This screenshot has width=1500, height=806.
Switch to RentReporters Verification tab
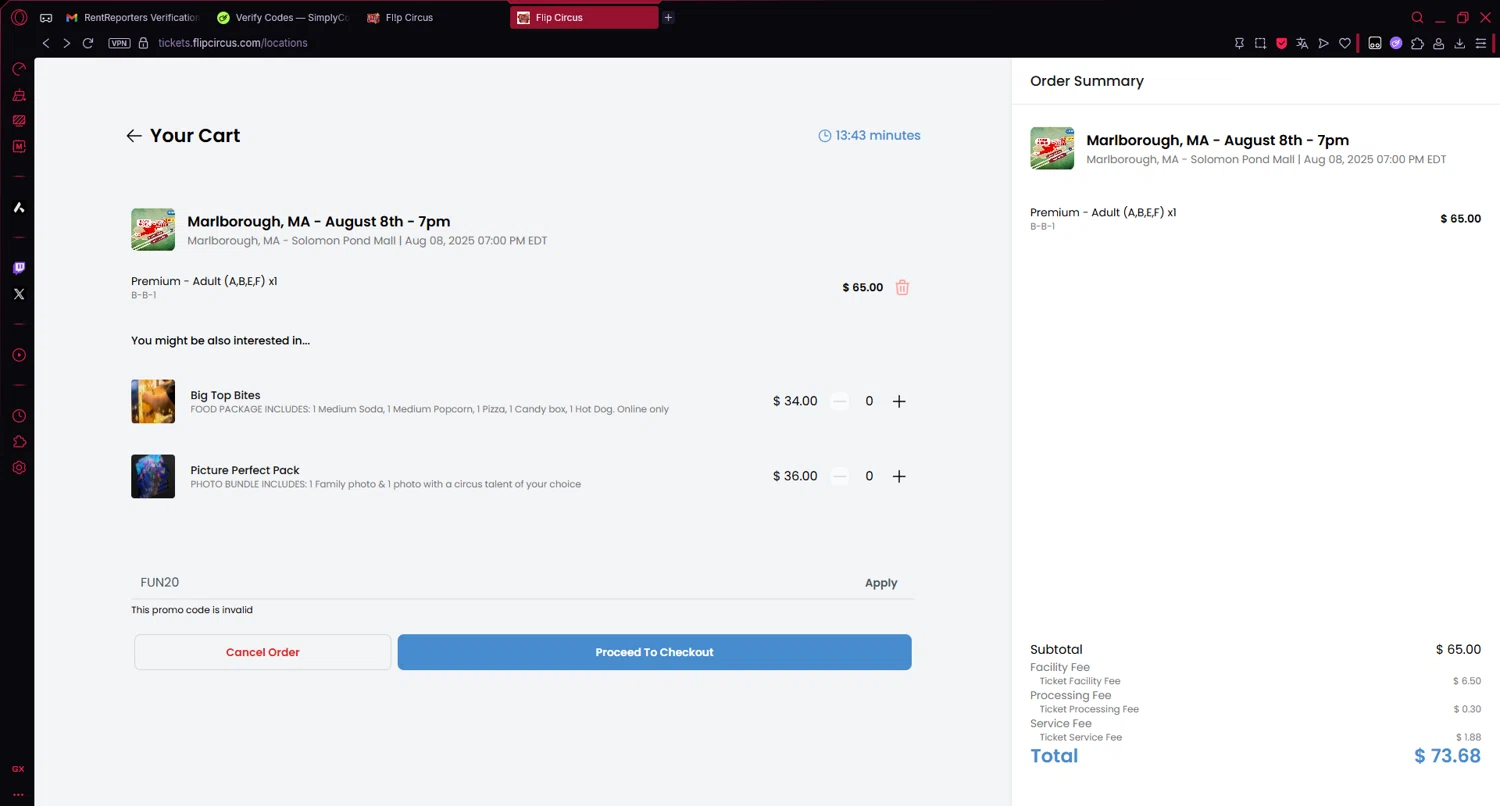[x=133, y=18]
